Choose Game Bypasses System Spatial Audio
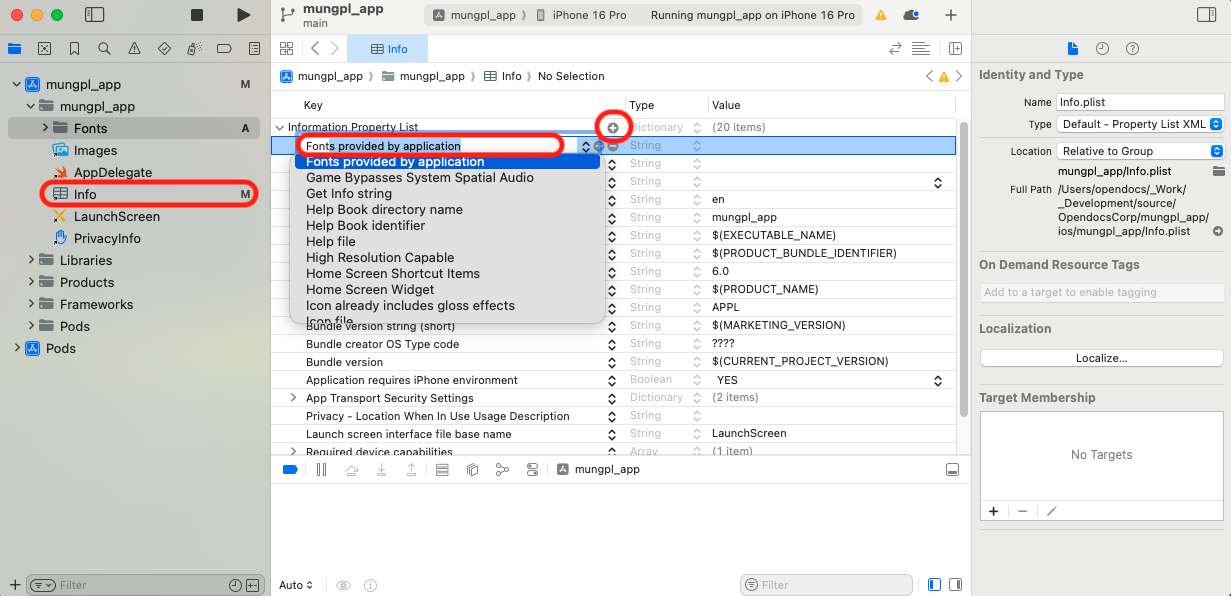The image size is (1231, 596). pyautogui.click(x=420, y=178)
